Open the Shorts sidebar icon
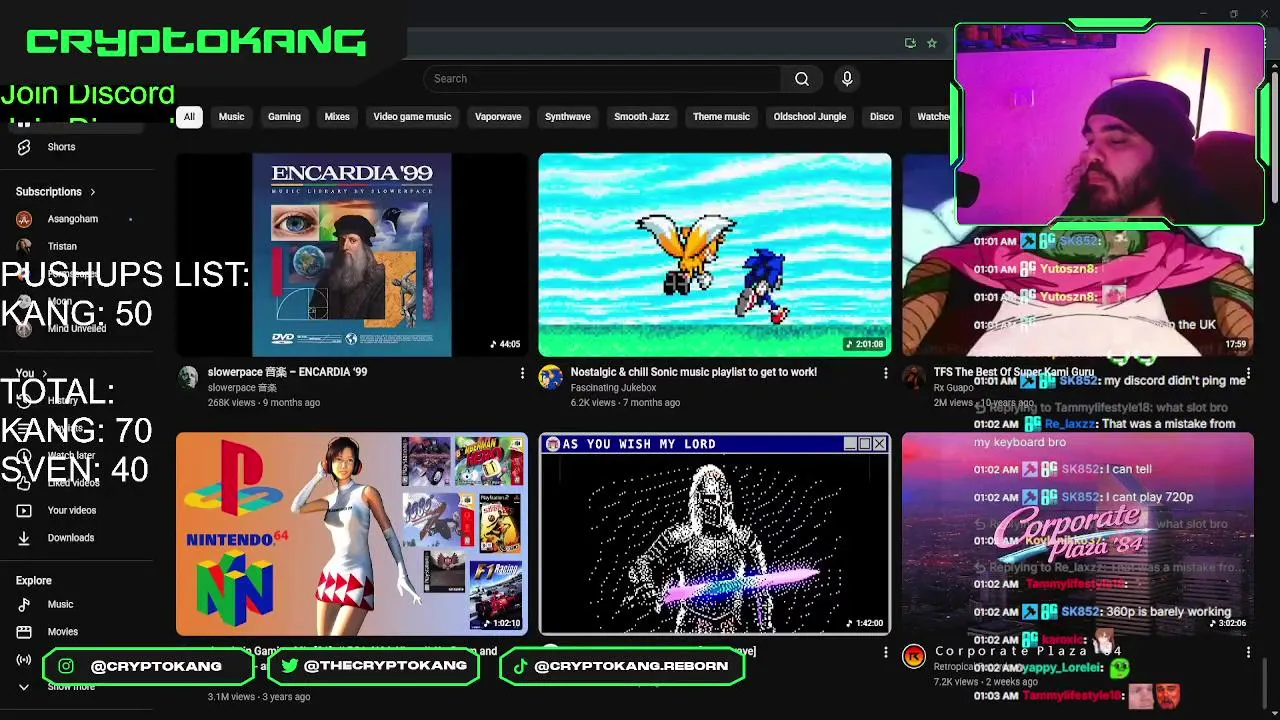This screenshot has width=1280, height=720. pos(24,147)
